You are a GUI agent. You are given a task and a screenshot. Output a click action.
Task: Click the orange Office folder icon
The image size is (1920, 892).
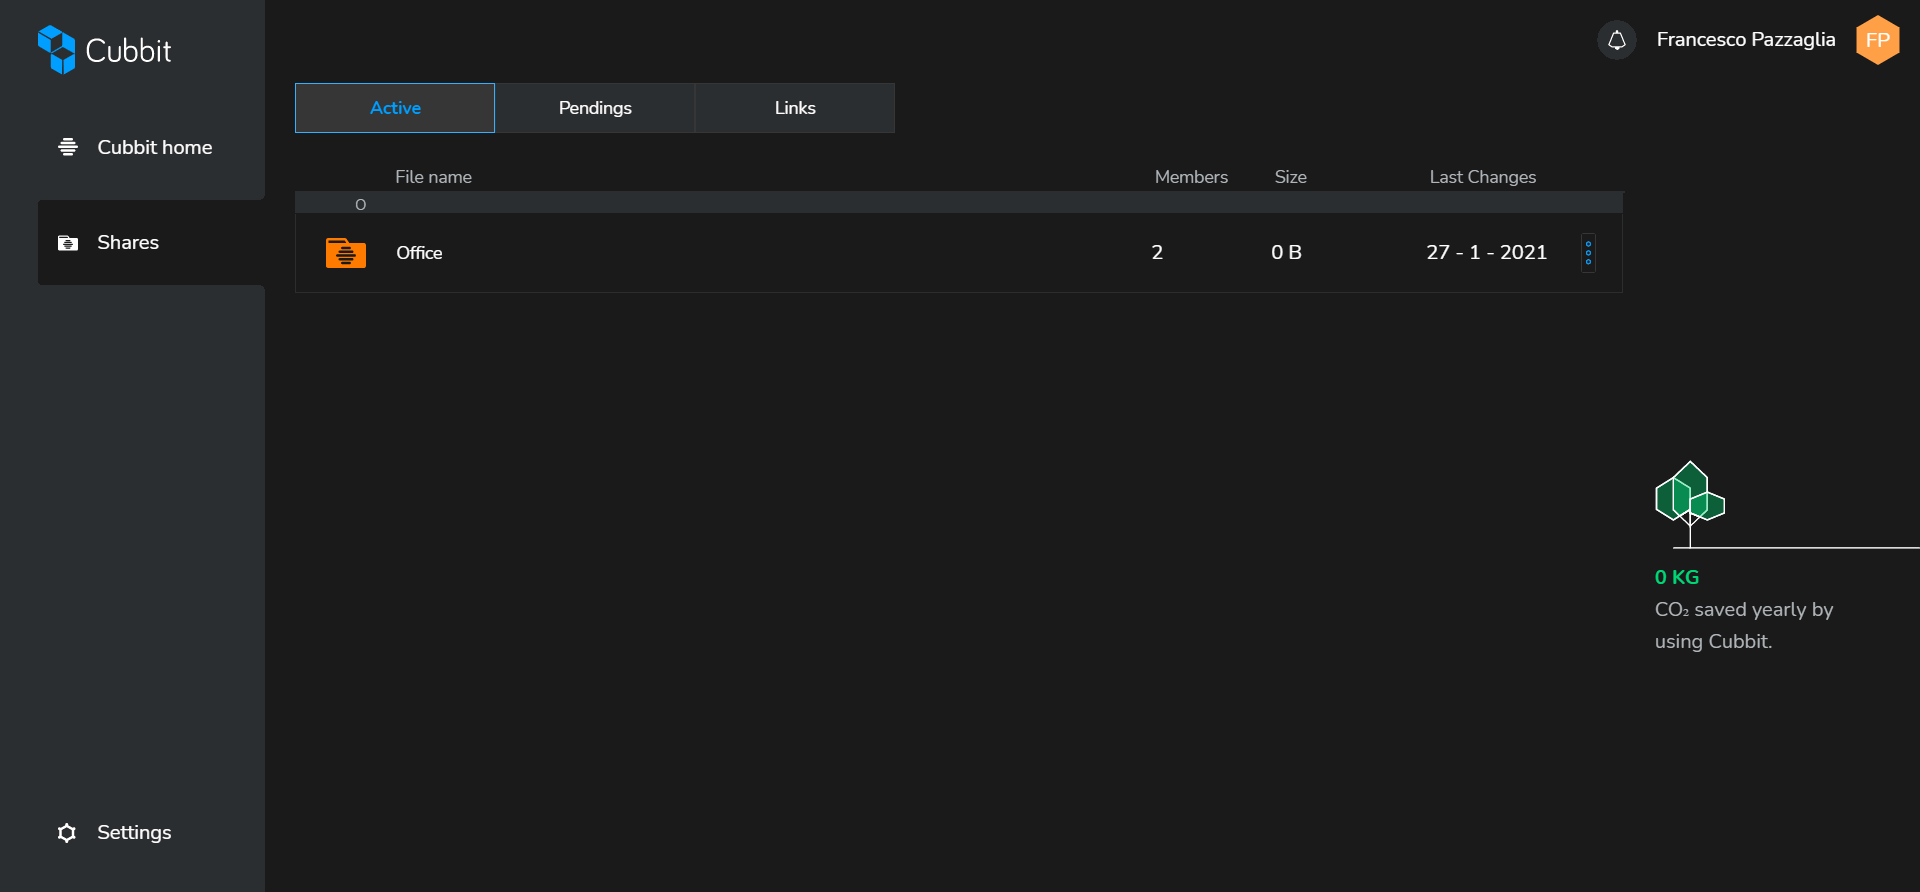click(346, 253)
